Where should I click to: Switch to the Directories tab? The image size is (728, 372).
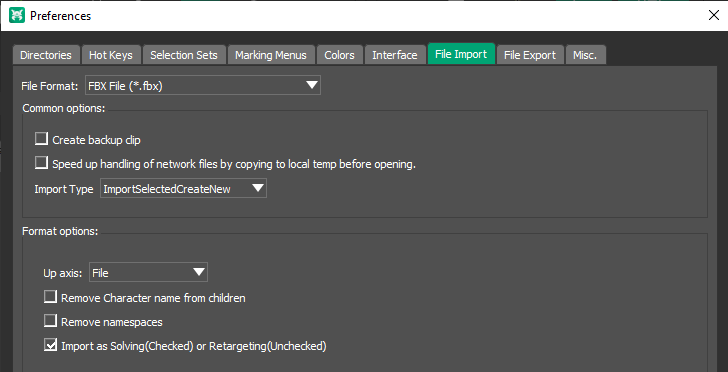click(46, 55)
